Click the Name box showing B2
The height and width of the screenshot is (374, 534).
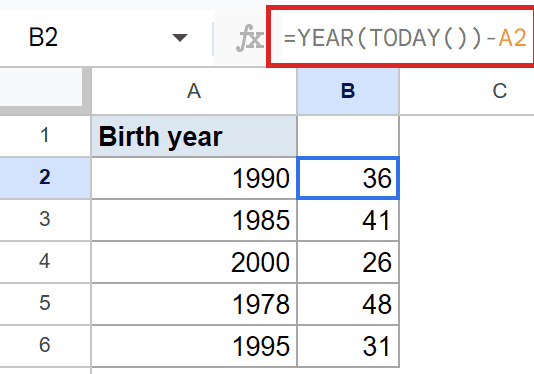point(107,37)
